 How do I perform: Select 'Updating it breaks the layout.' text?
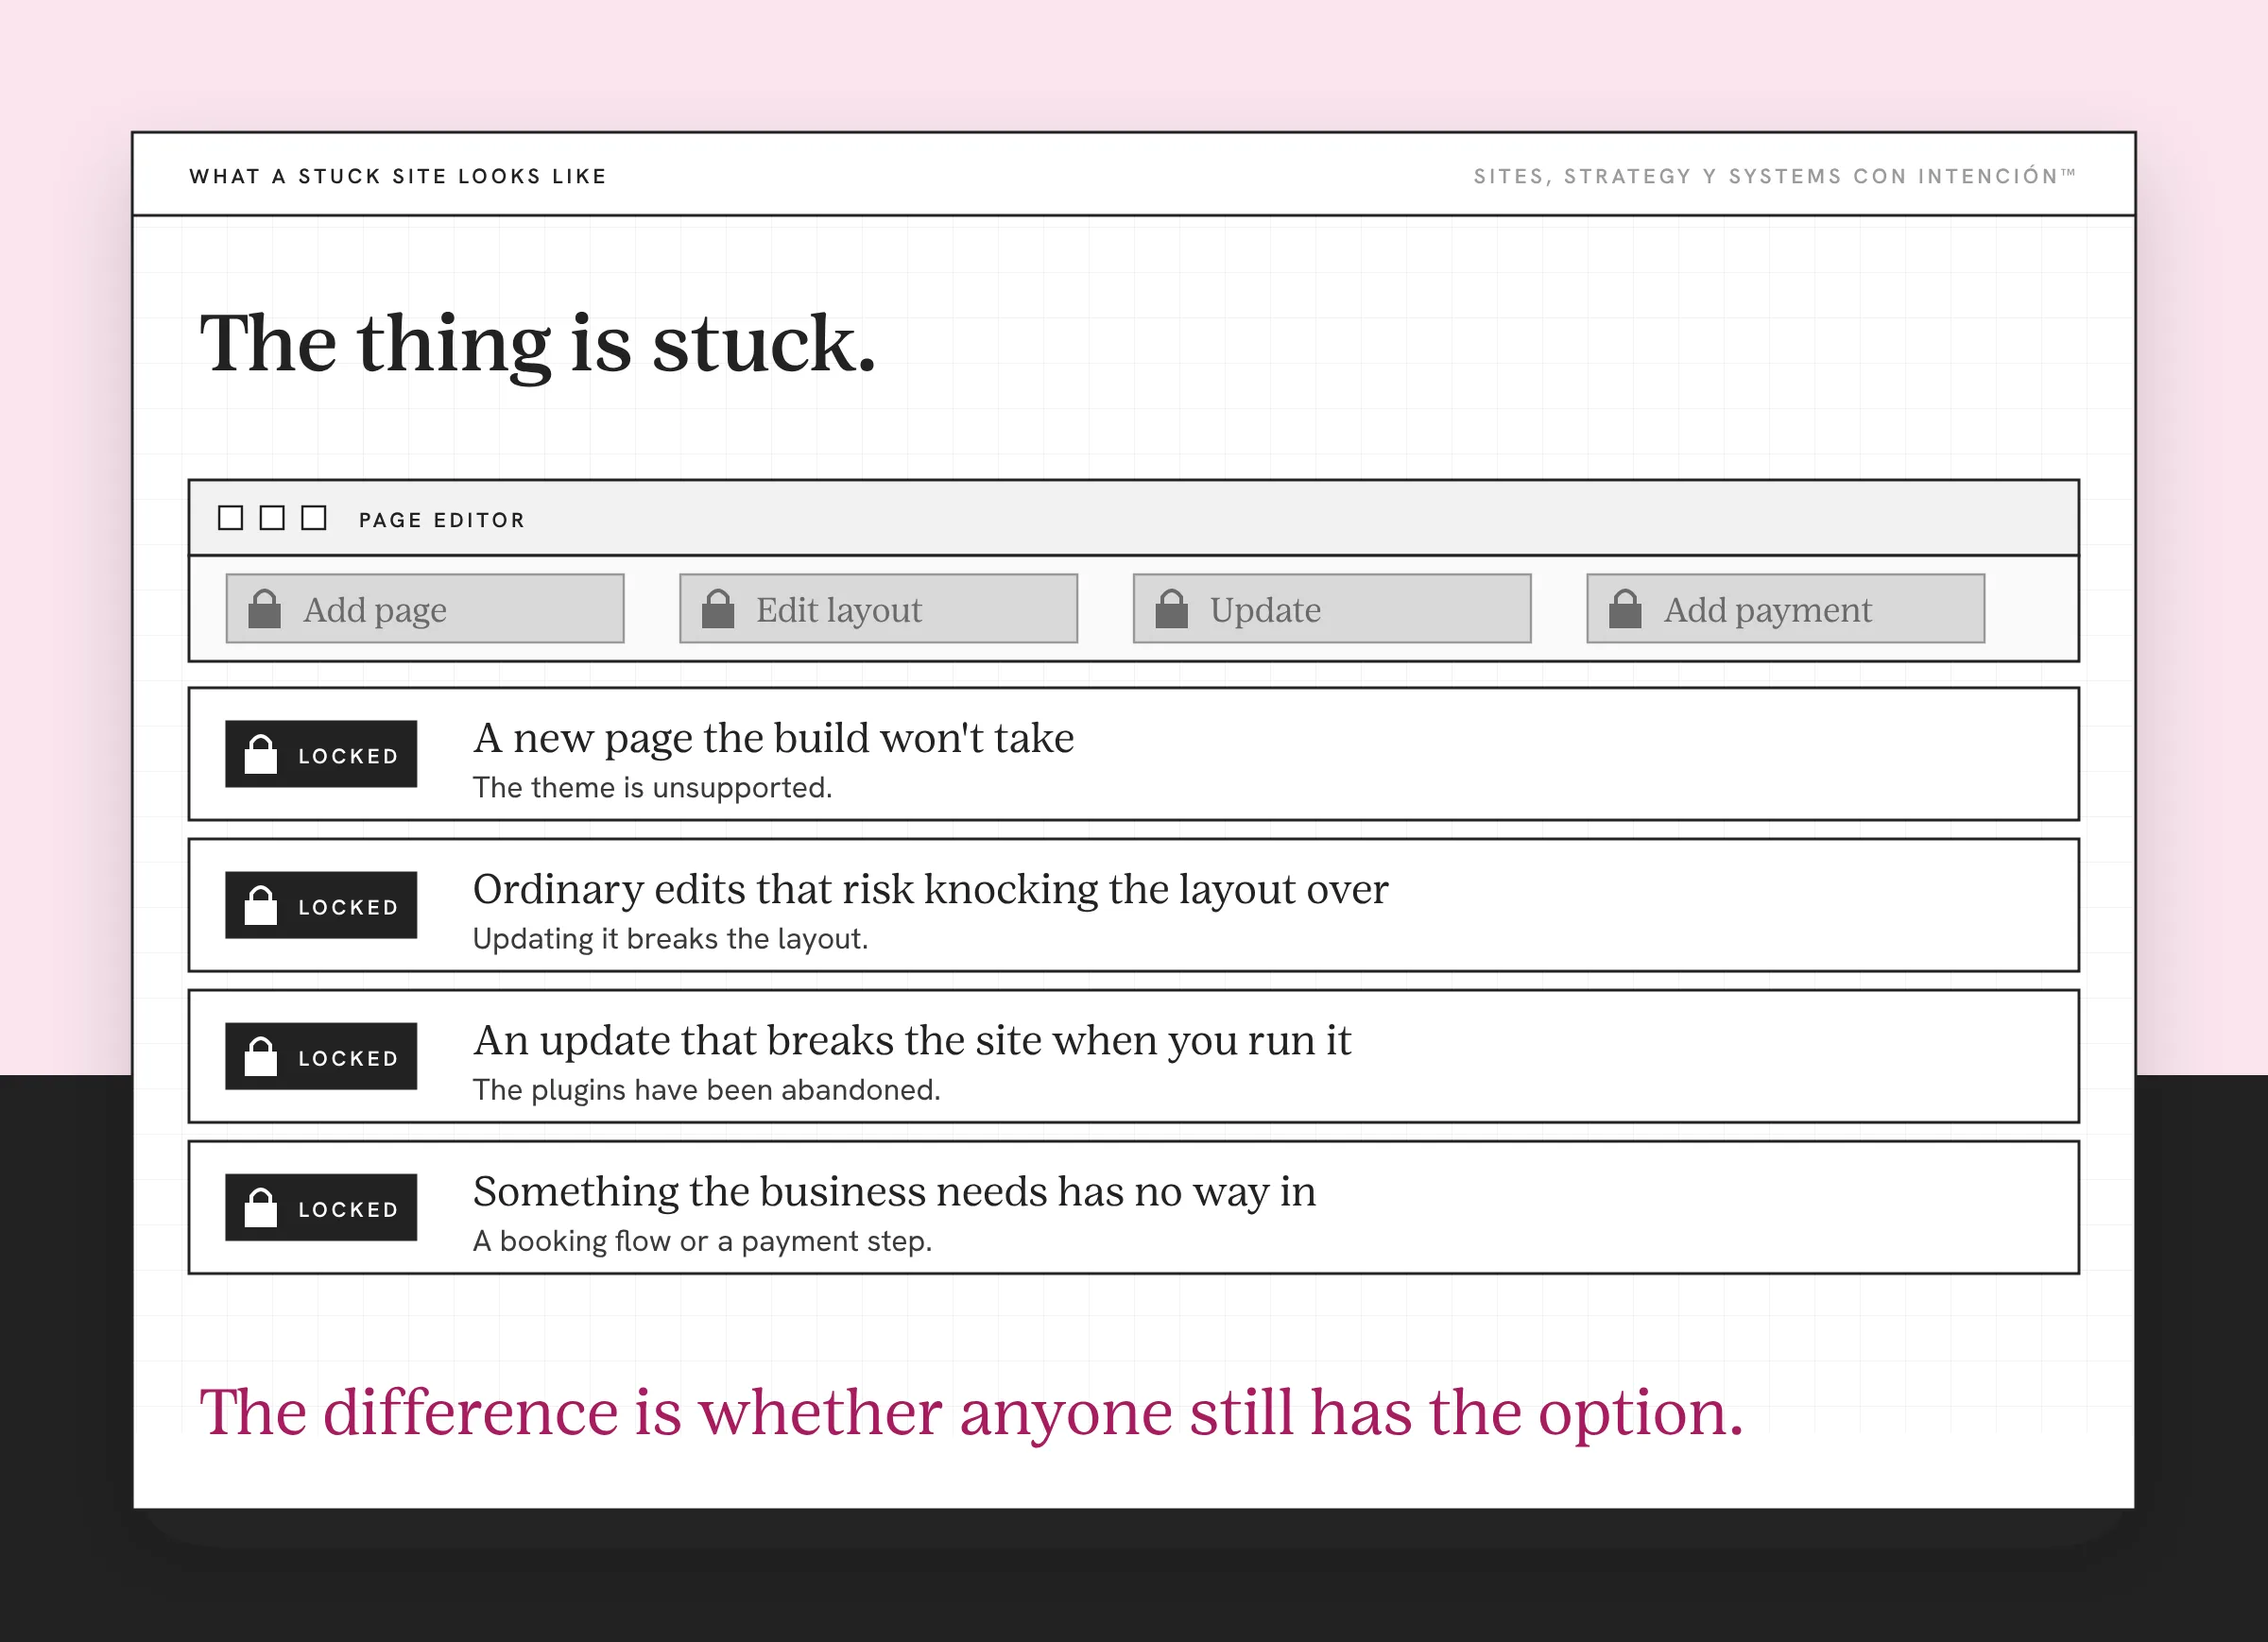tap(670, 939)
